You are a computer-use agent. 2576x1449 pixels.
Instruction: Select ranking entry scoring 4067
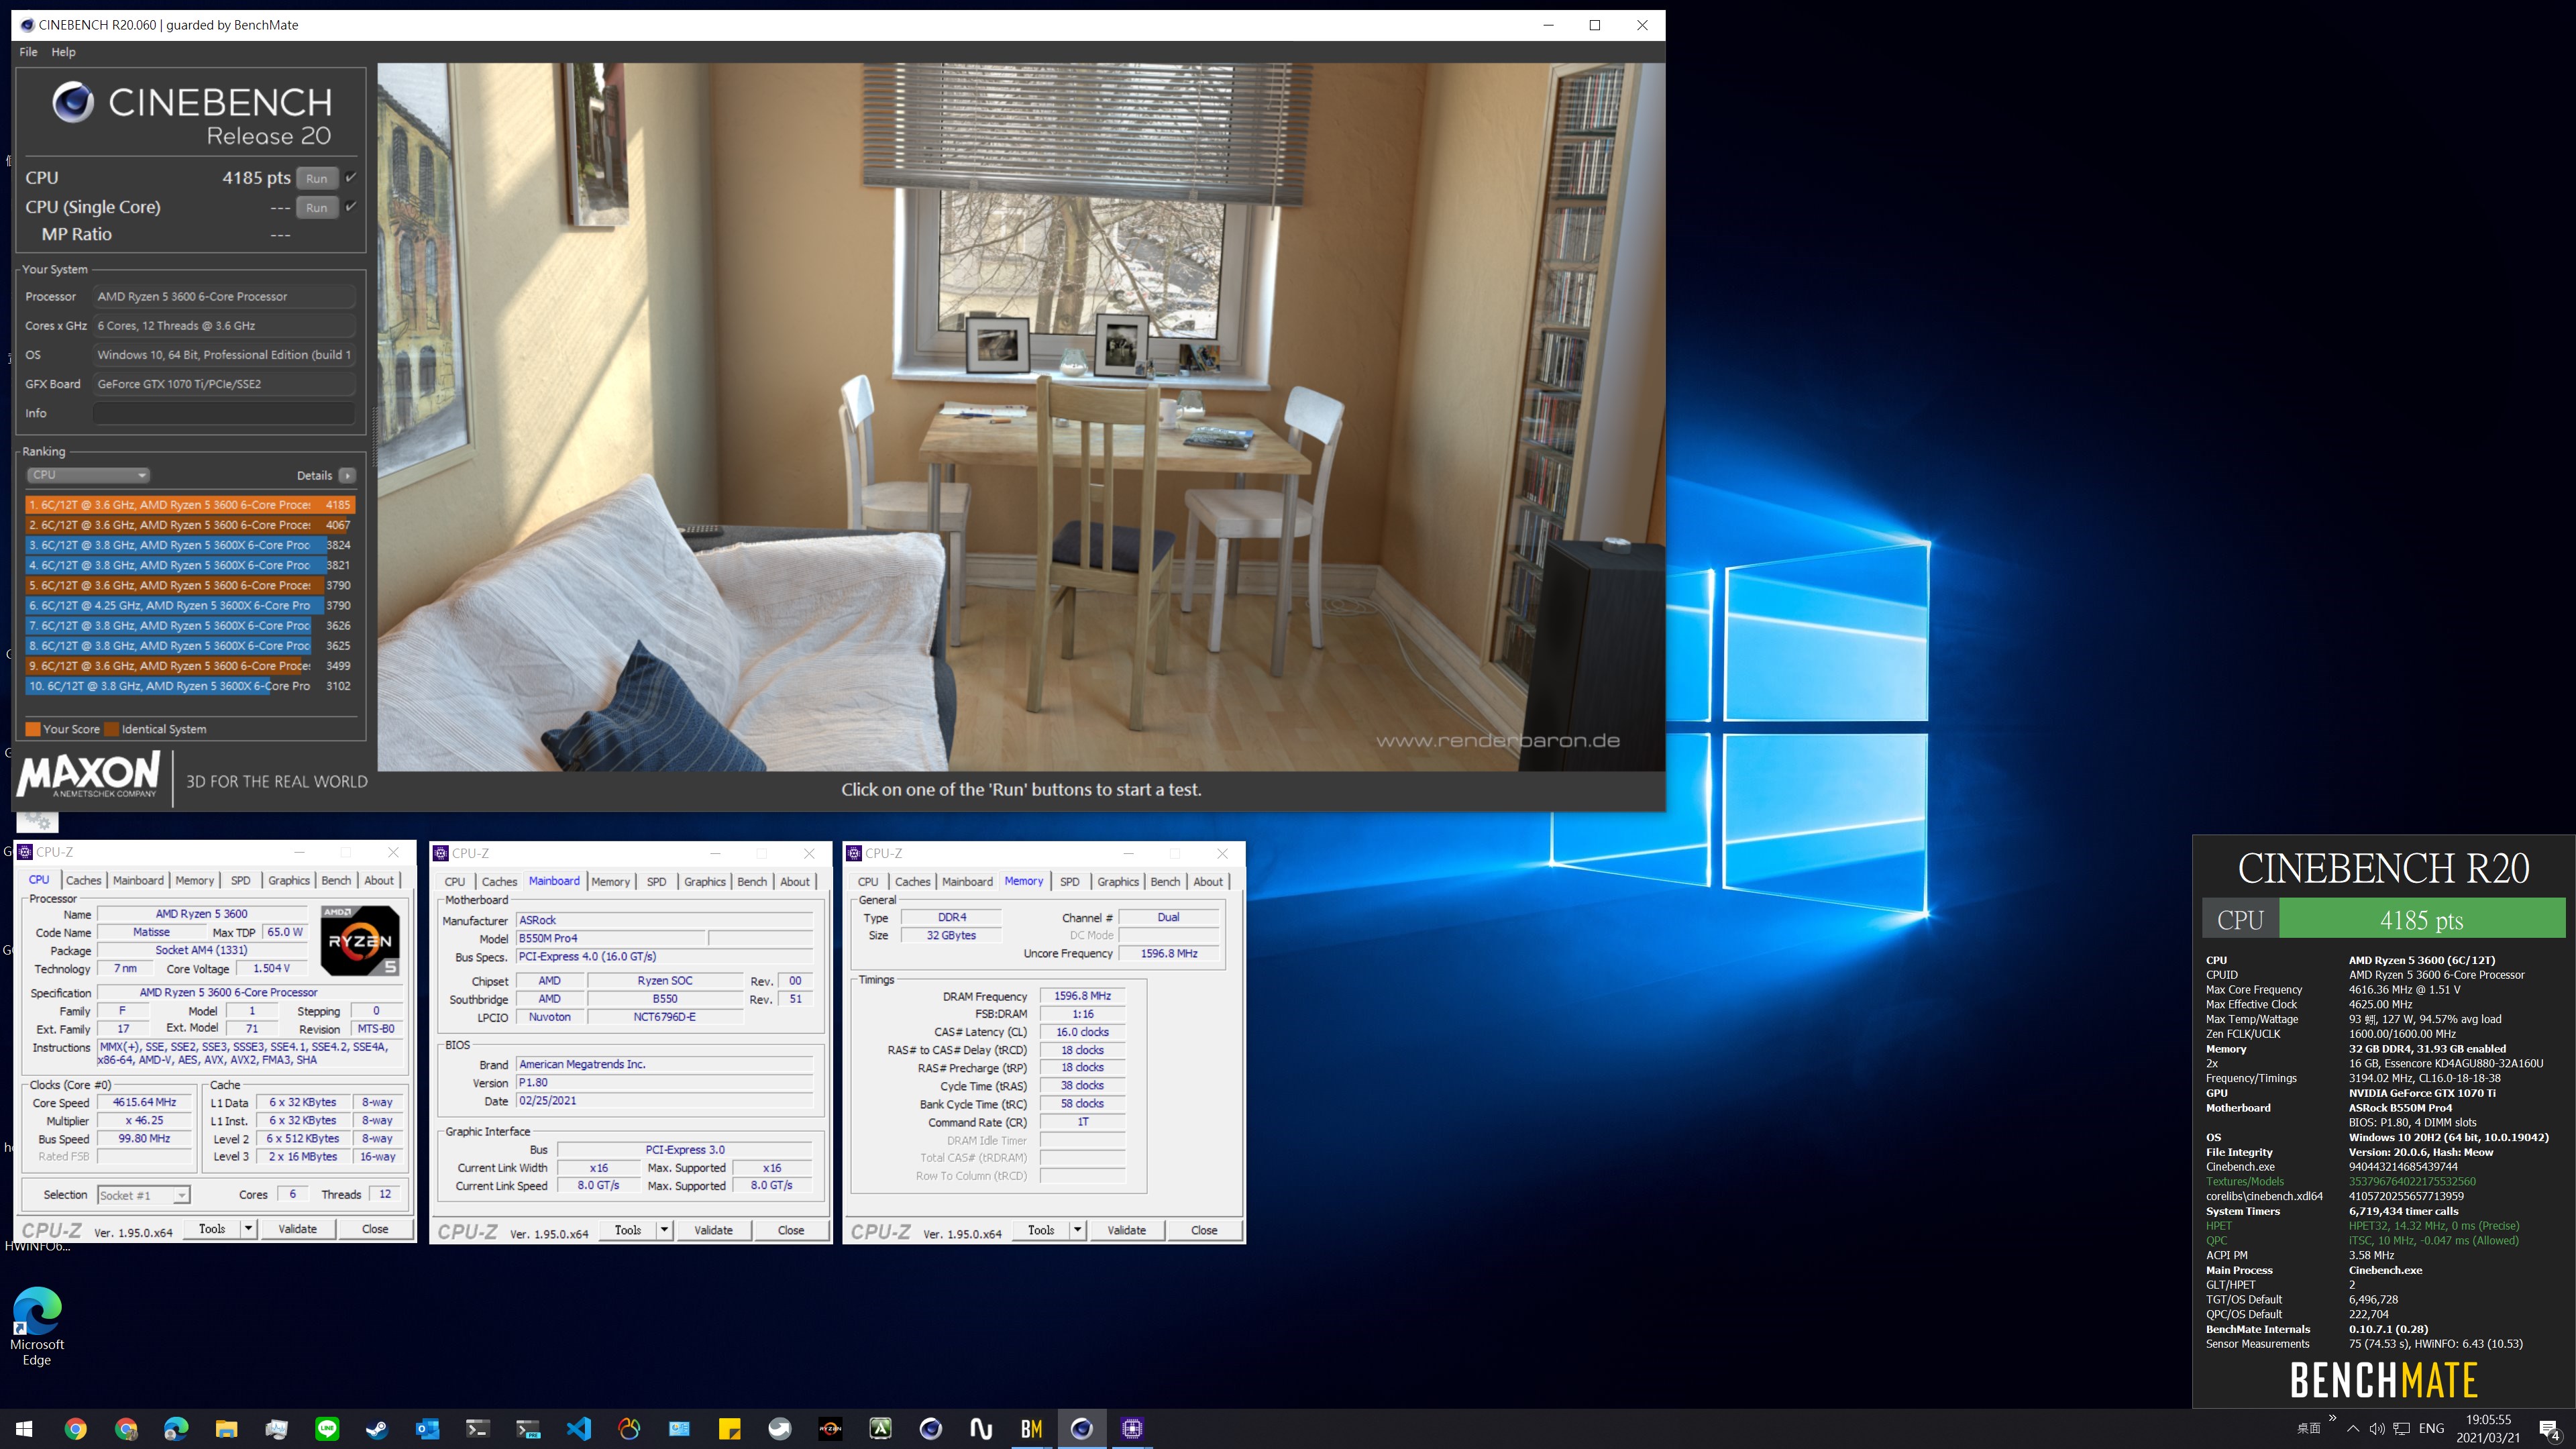[x=190, y=525]
